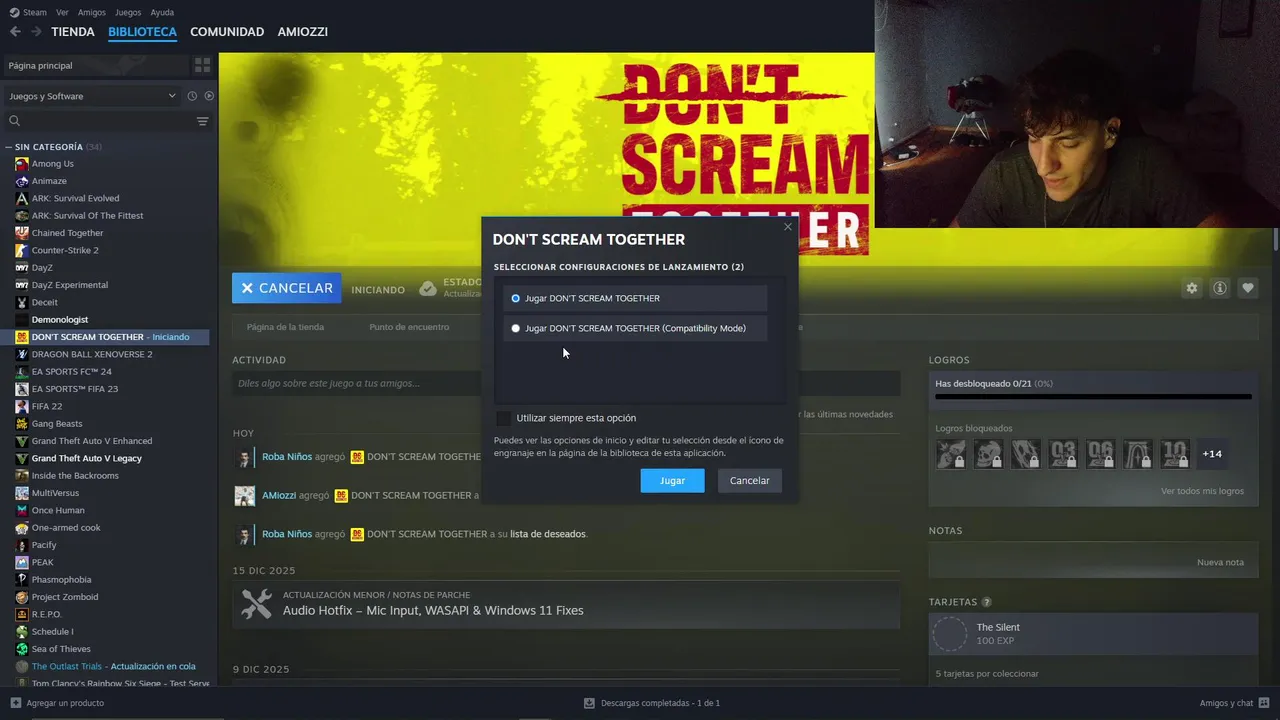The width and height of the screenshot is (1280, 720).
Task: Click Página principal in sidebar
Action: 95,65
